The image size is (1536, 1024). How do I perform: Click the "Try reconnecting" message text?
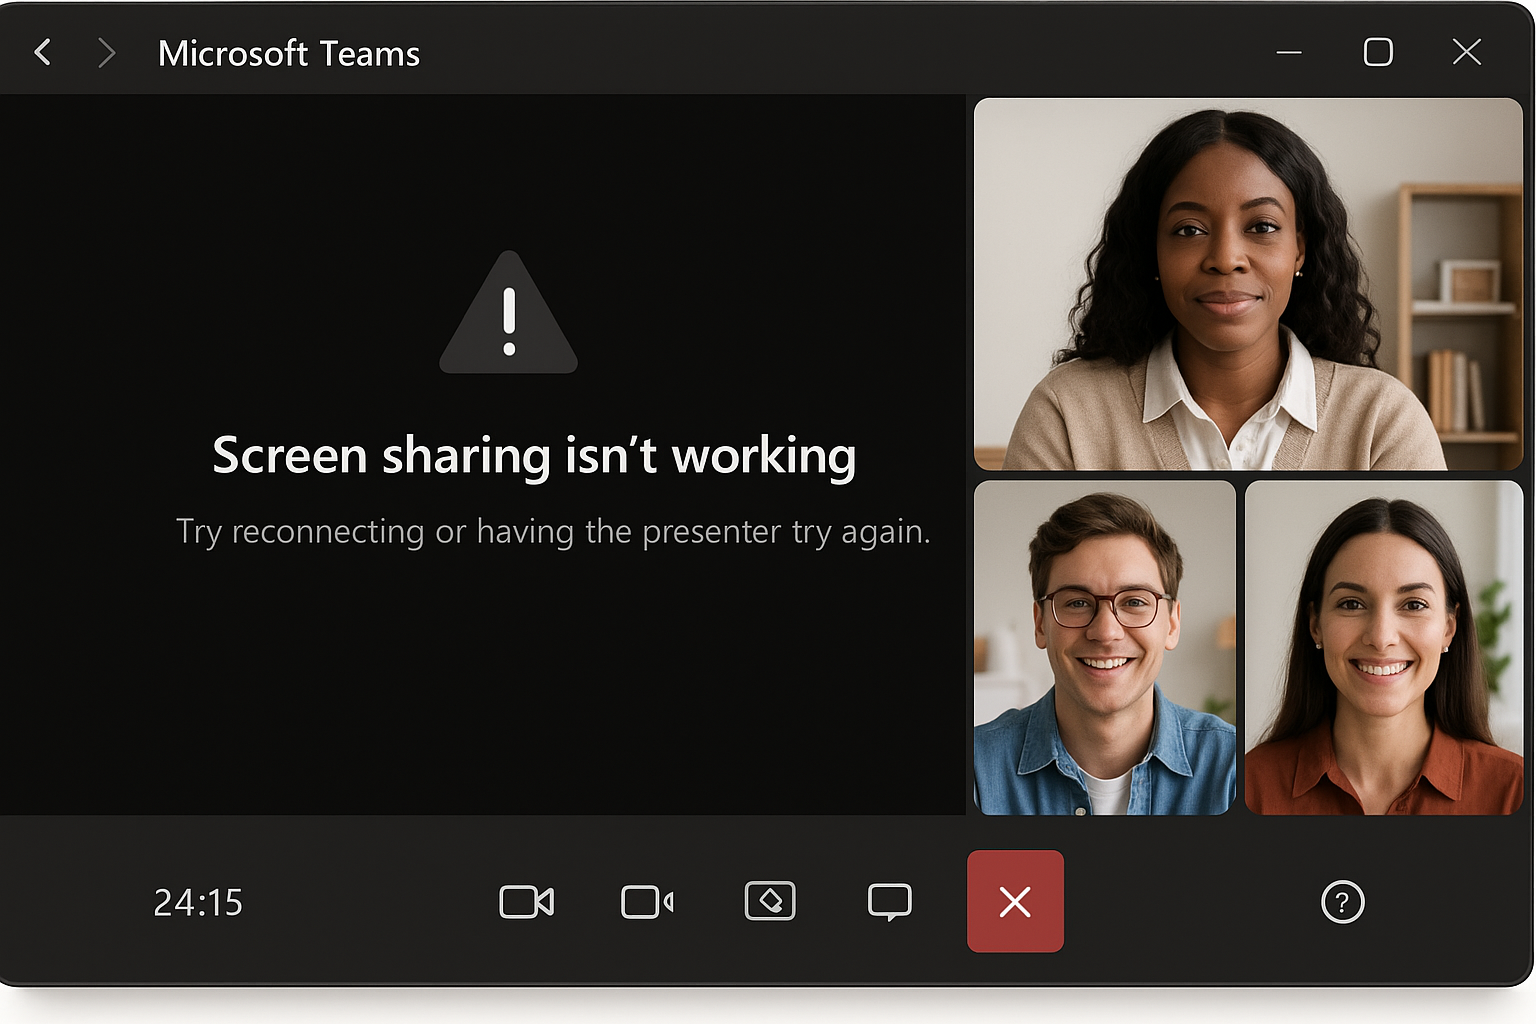coord(553,532)
